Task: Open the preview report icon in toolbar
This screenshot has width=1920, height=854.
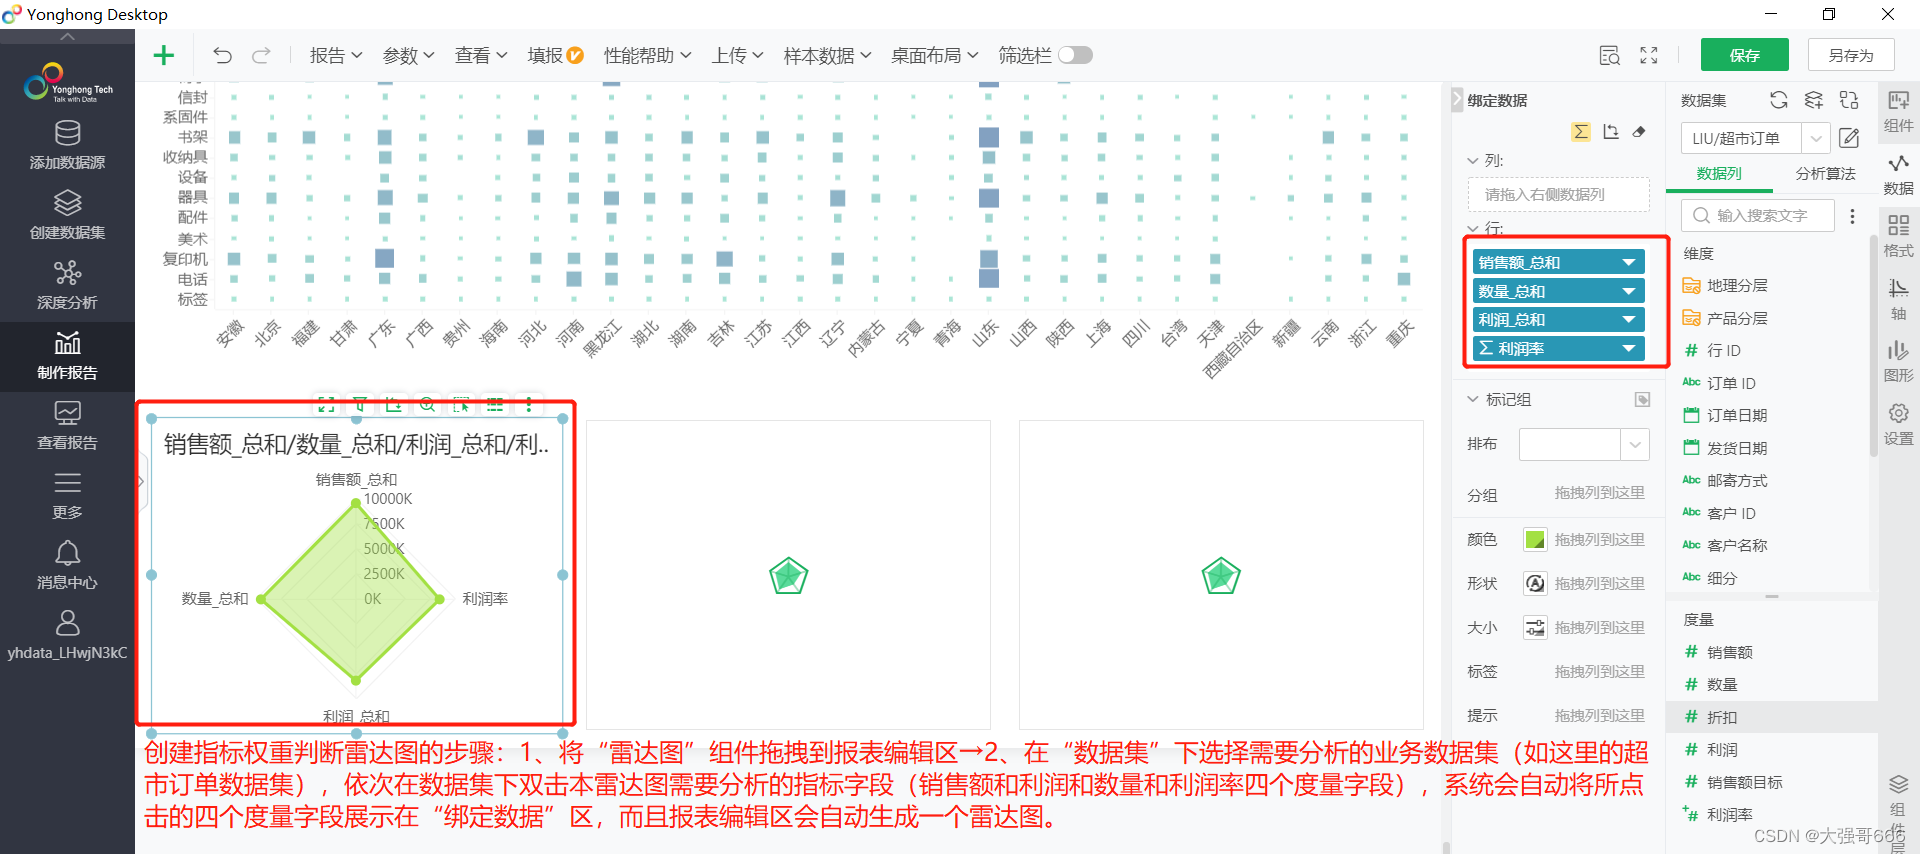Action: [1609, 55]
